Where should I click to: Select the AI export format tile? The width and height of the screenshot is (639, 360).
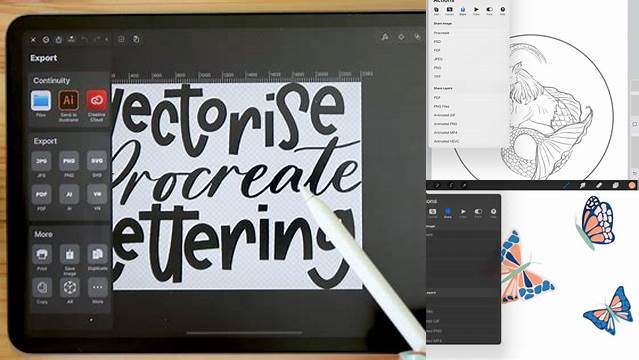tap(69, 194)
